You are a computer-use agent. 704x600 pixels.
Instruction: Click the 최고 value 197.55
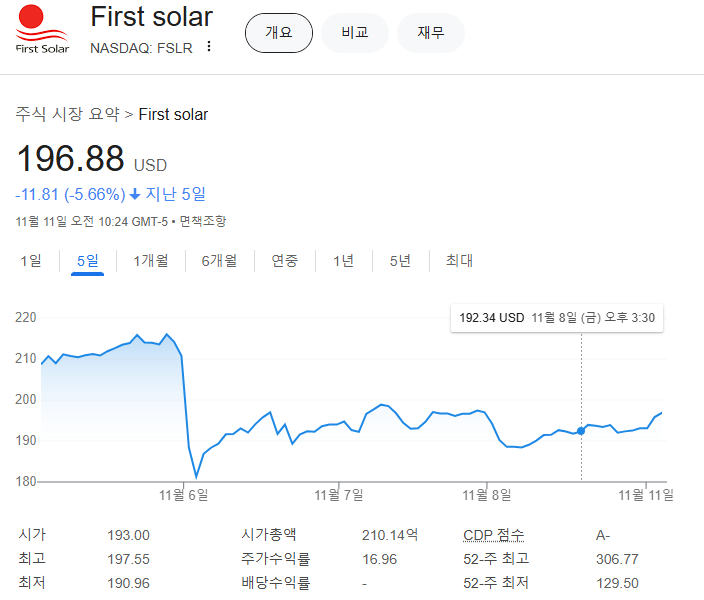tap(128, 559)
